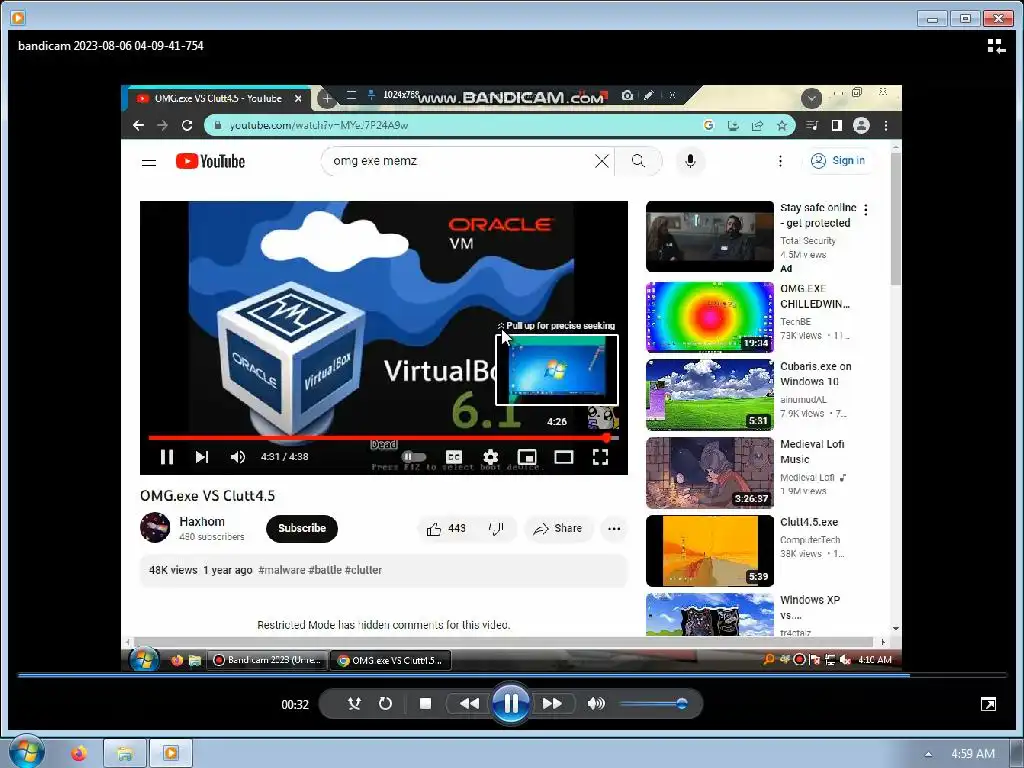The width and height of the screenshot is (1024, 768).
Task: Enter full screen in Media Player
Action: tap(988, 704)
